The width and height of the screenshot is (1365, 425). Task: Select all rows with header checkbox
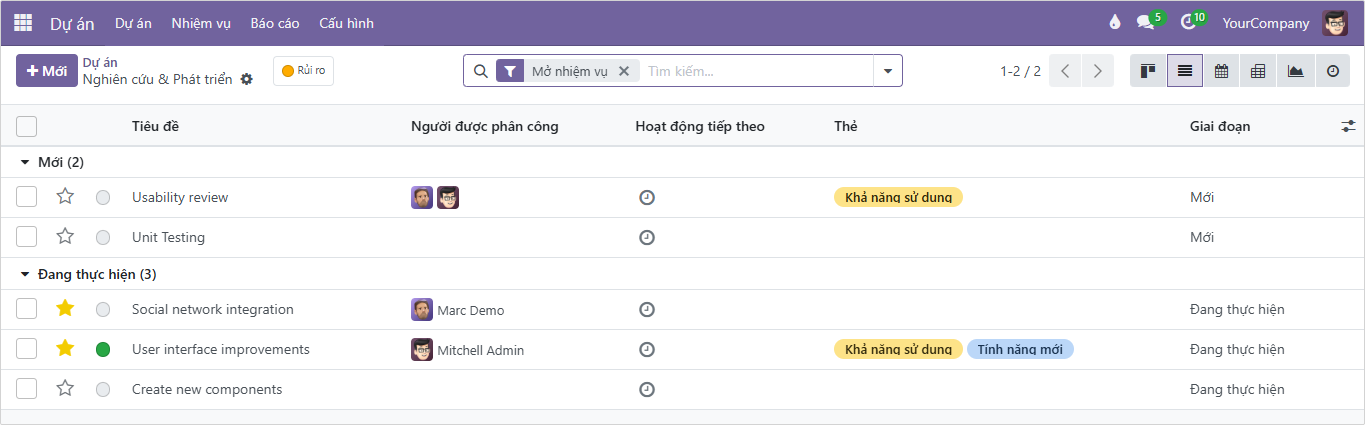pyautogui.click(x=27, y=126)
